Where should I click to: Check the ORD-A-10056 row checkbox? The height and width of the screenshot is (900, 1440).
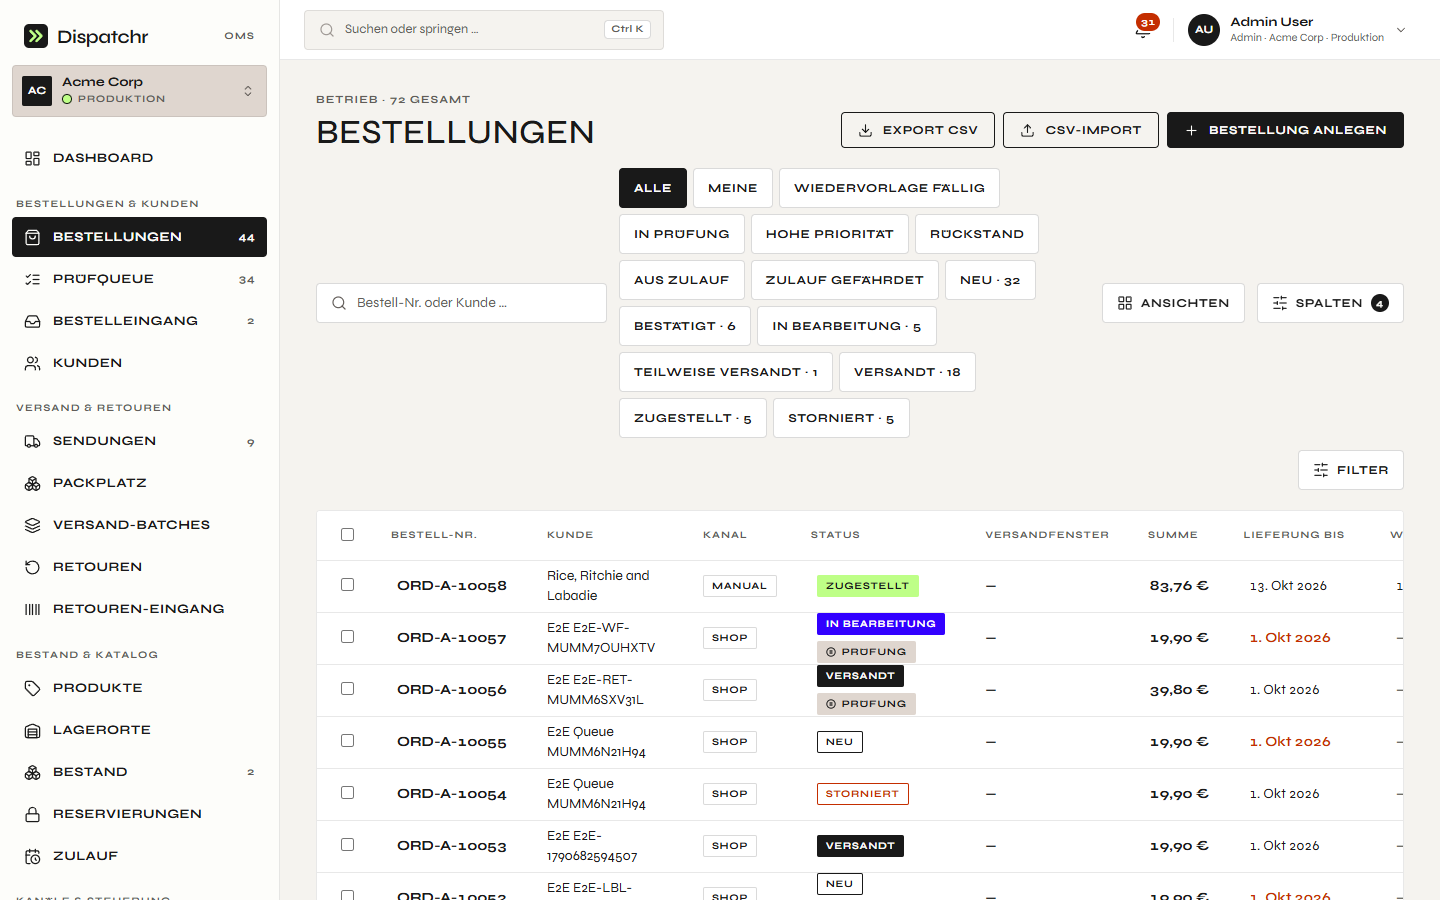click(x=347, y=689)
